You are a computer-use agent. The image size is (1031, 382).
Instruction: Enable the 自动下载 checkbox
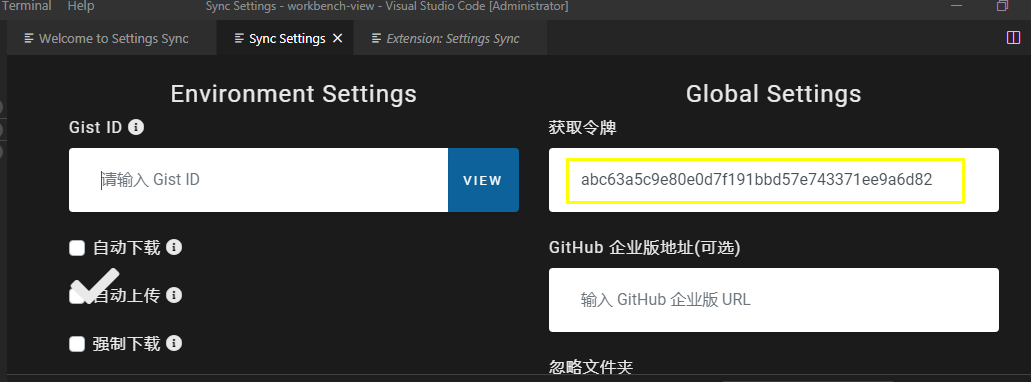[78, 248]
